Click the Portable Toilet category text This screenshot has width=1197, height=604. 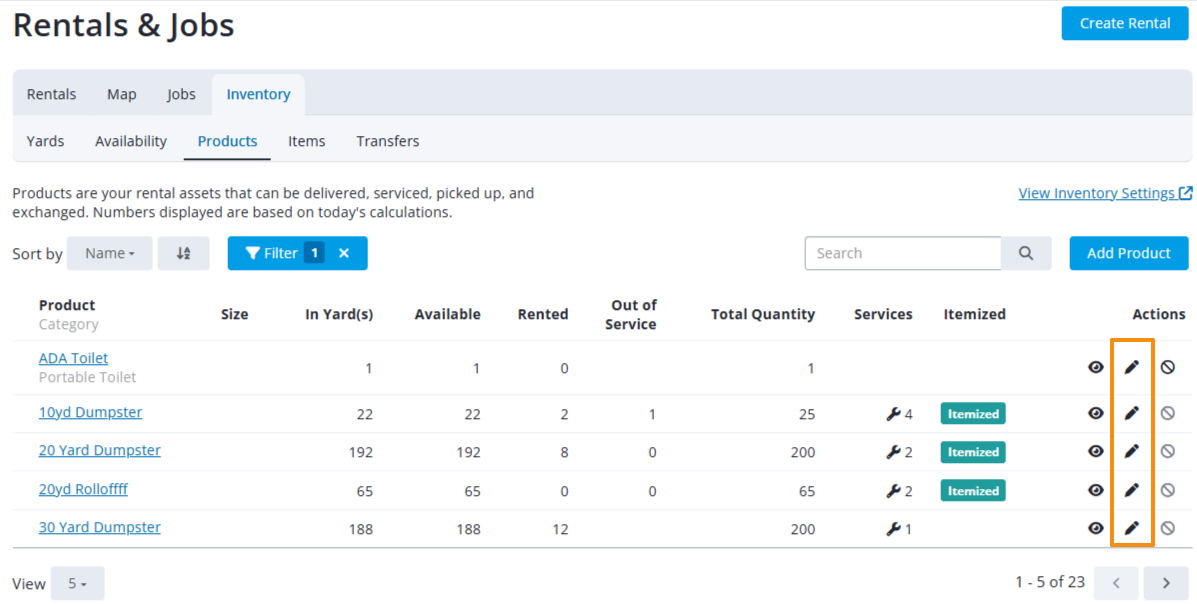pyautogui.click(x=87, y=377)
